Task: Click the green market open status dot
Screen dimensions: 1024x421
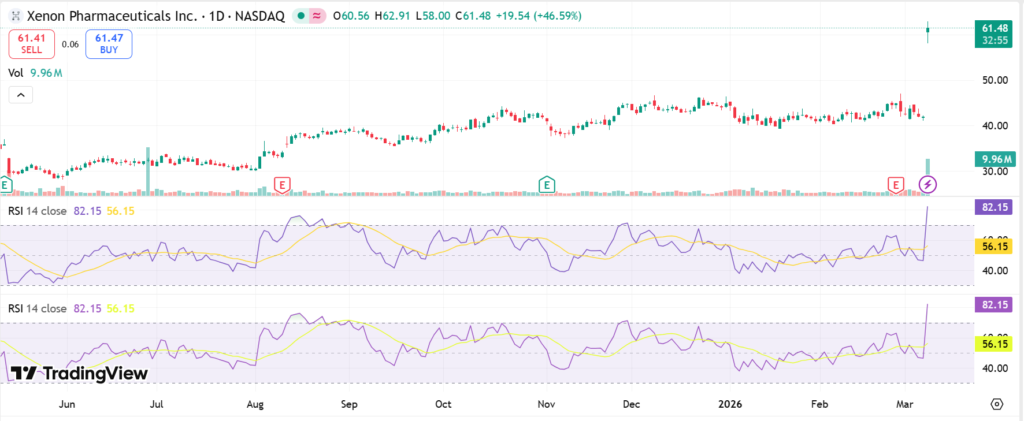Action: pyautogui.click(x=300, y=16)
